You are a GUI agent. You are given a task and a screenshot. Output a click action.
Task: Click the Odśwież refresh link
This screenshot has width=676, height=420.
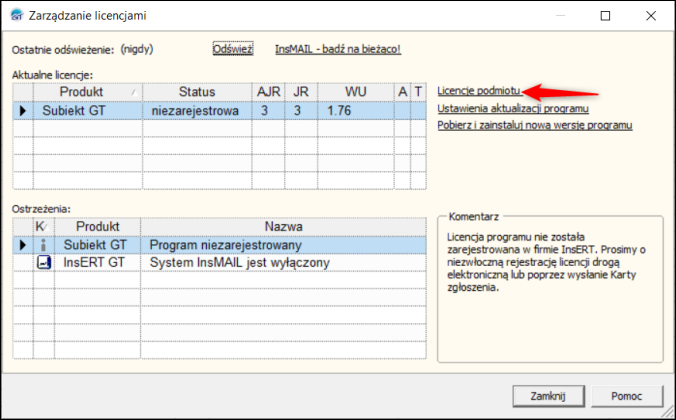(233, 49)
